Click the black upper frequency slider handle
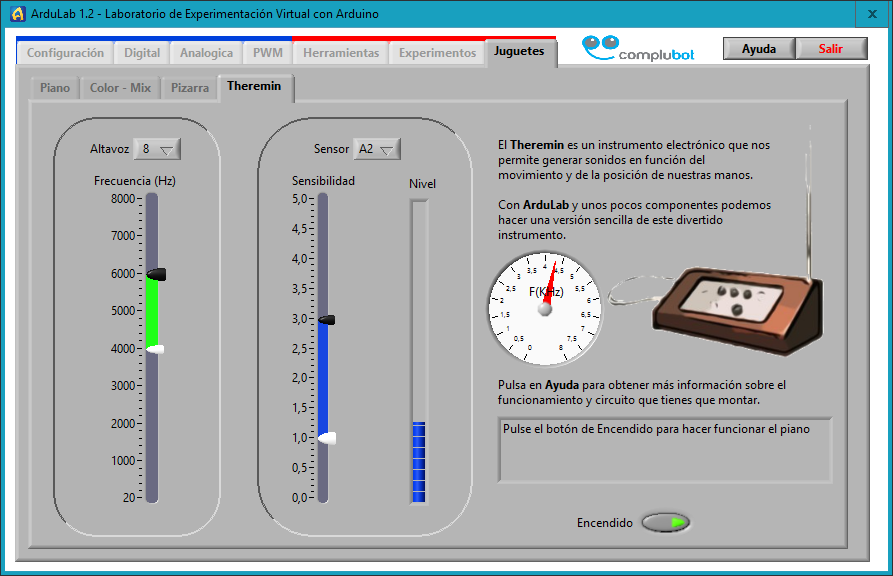Image resolution: width=893 pixels, height=576 pixels. [x=156, y=274]
